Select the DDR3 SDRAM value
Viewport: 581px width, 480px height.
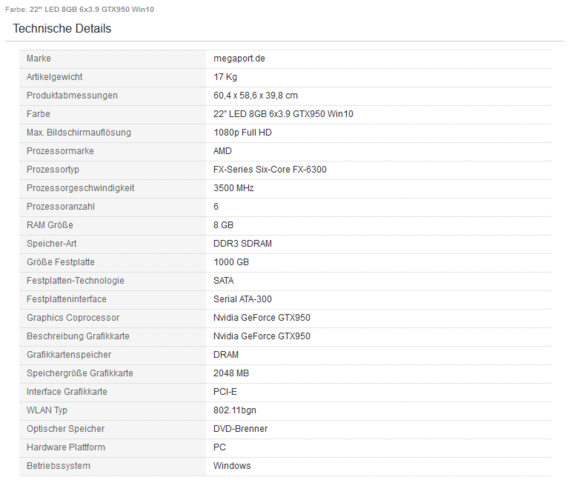point(242,244)
